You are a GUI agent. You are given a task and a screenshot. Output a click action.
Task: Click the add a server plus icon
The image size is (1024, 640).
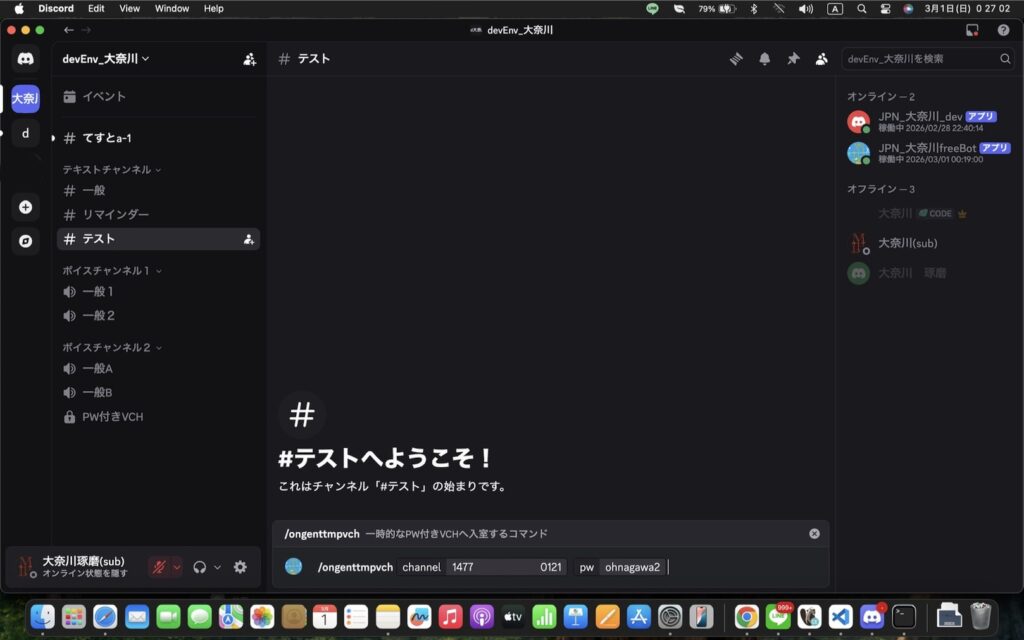[x=26, y=207]
